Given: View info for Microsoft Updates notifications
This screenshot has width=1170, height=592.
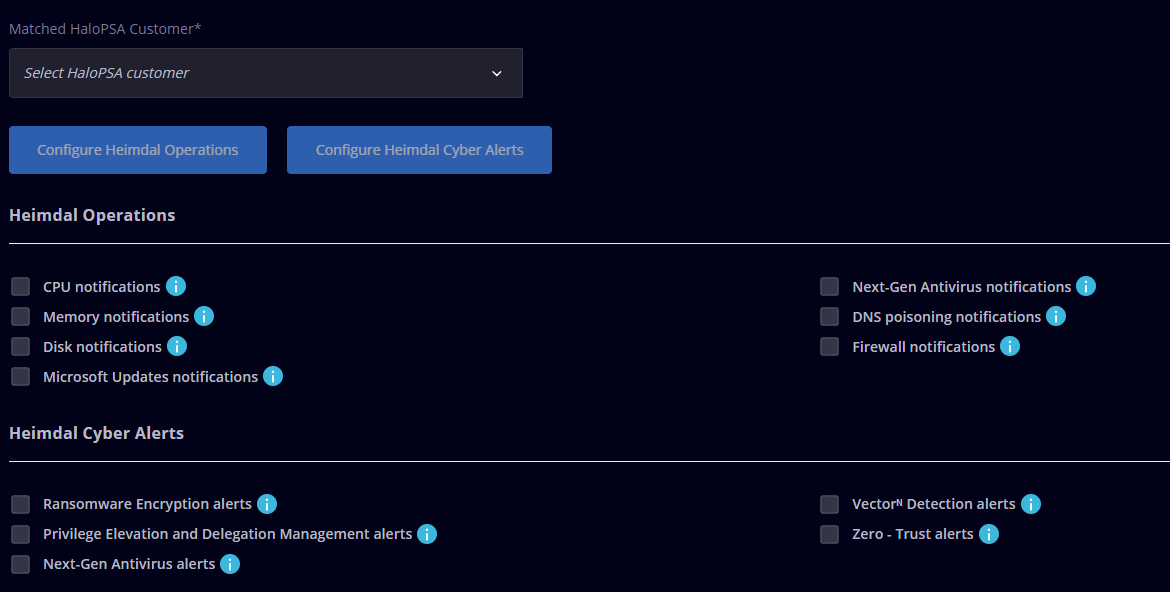Looking at the screenshot, I should [x=273, y=376].
